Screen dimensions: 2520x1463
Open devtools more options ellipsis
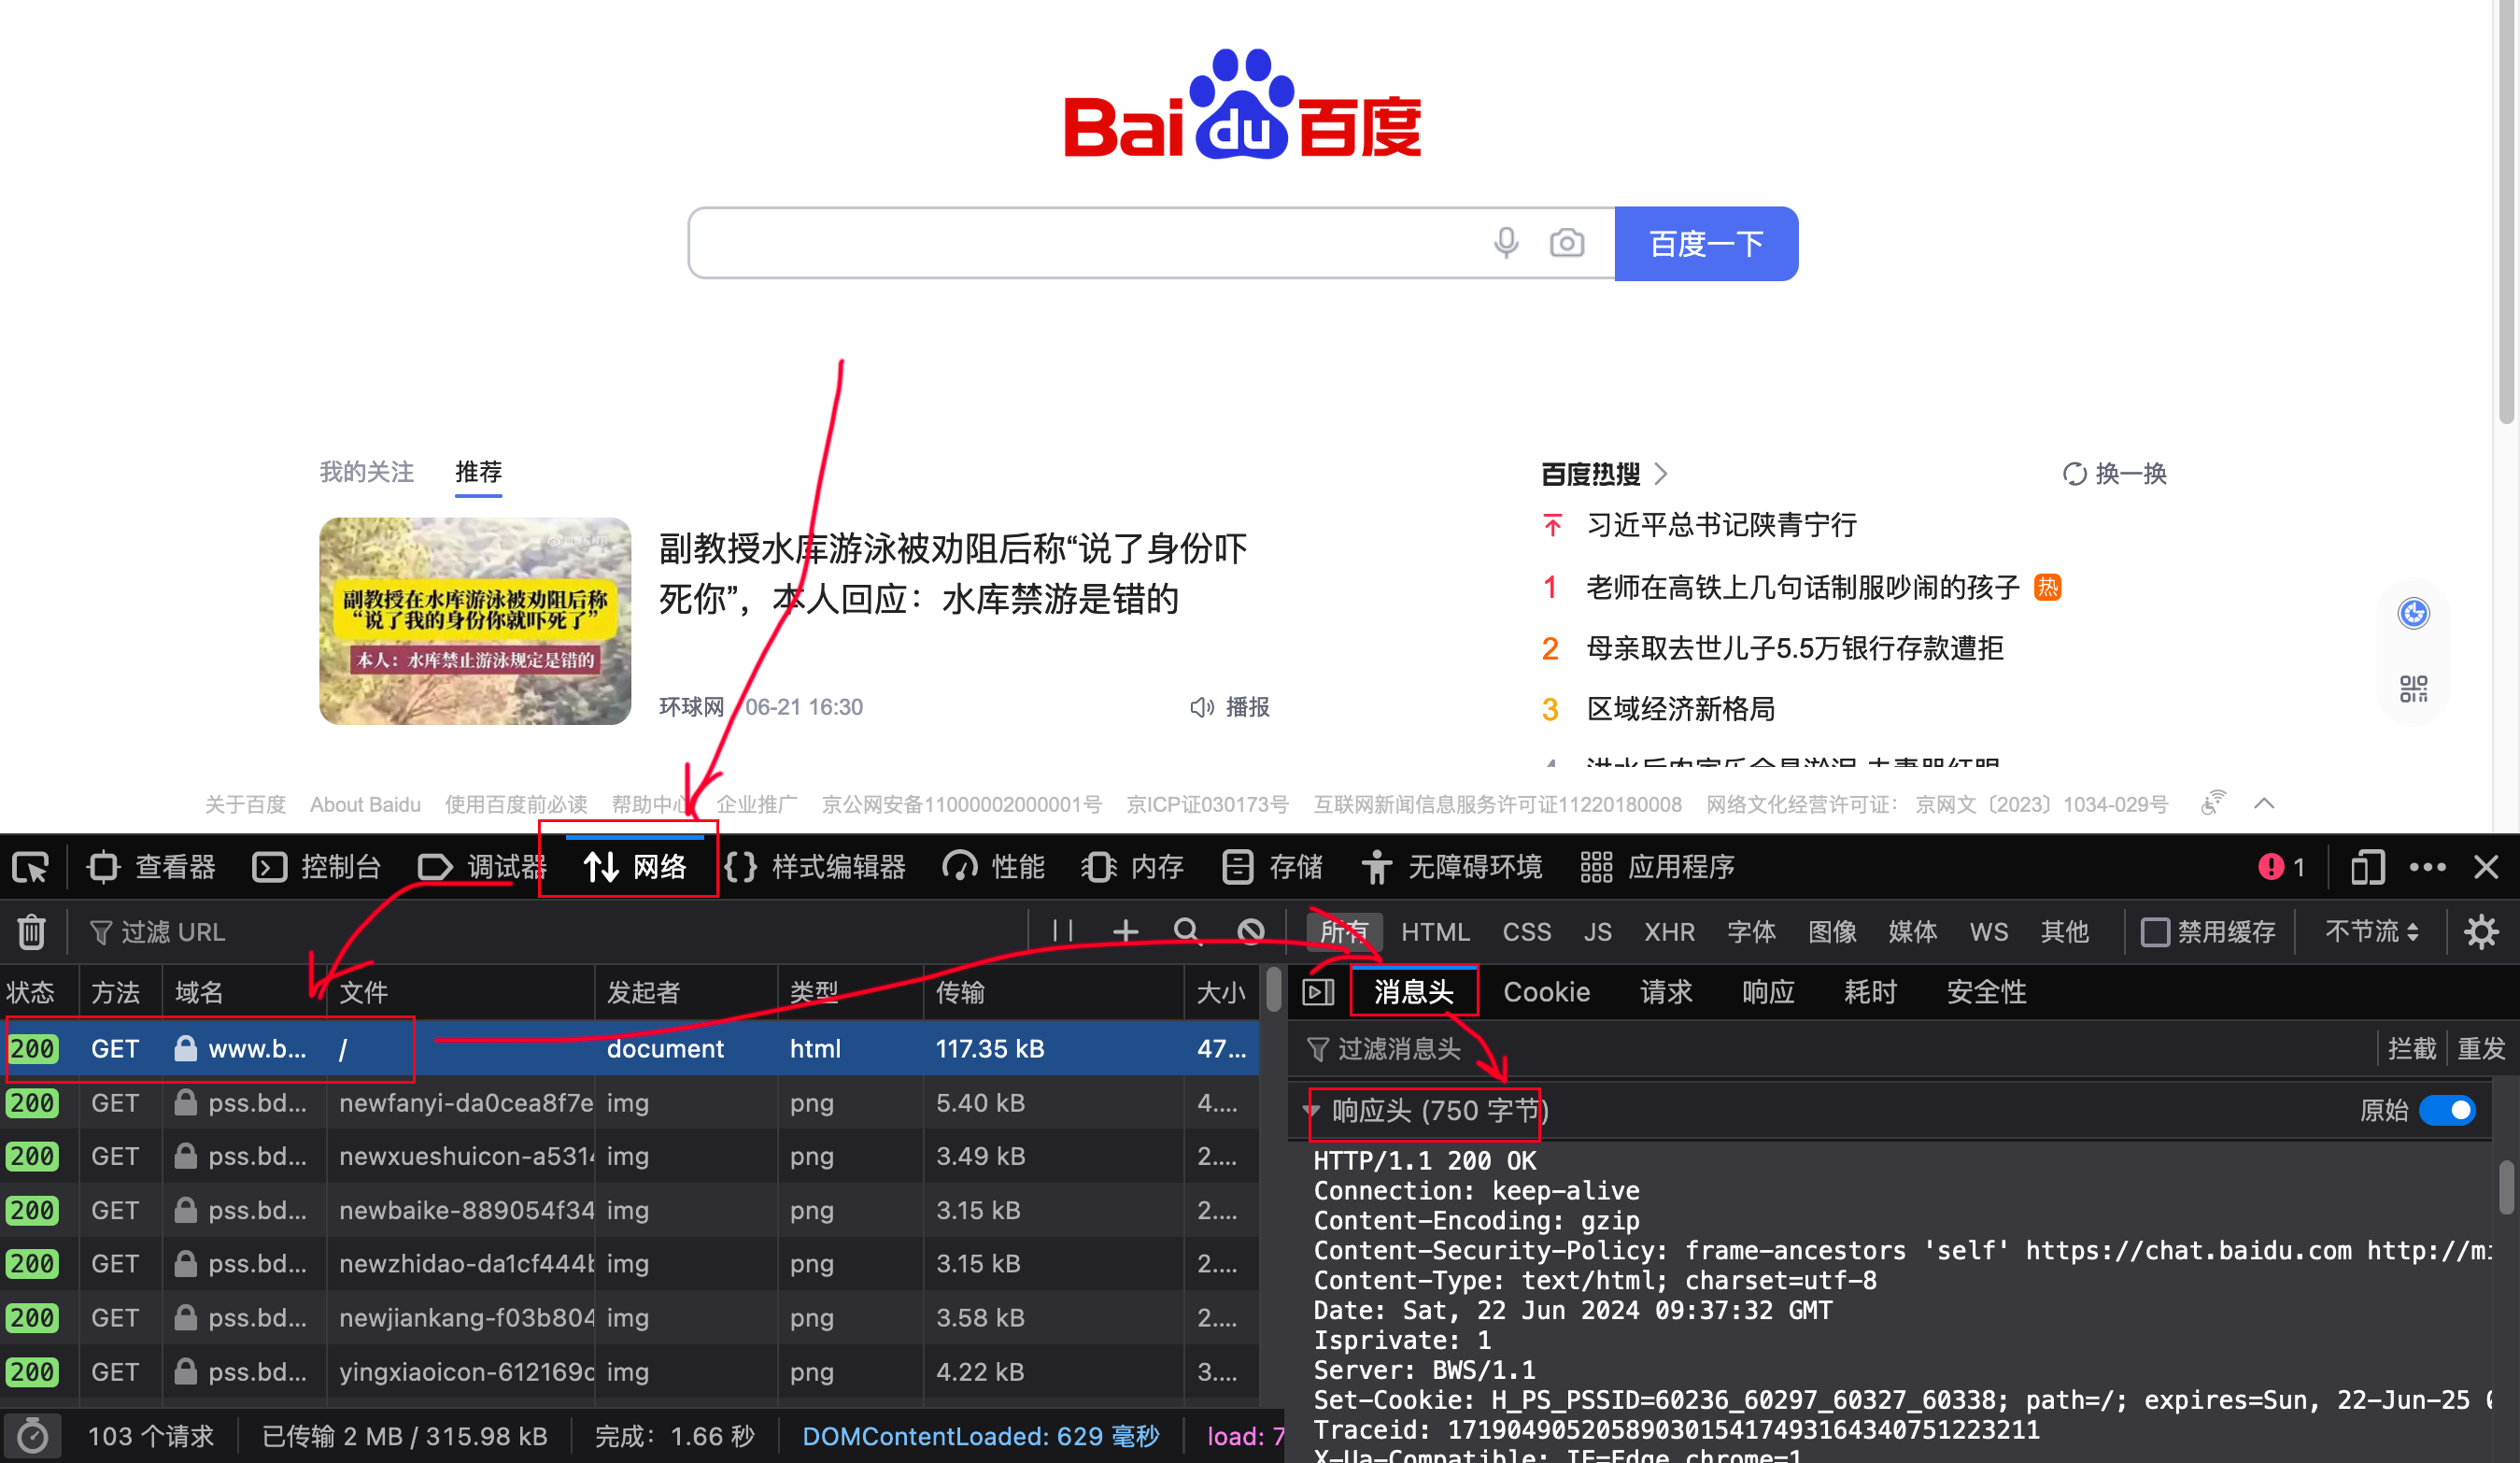click(x=2428, y=866)
